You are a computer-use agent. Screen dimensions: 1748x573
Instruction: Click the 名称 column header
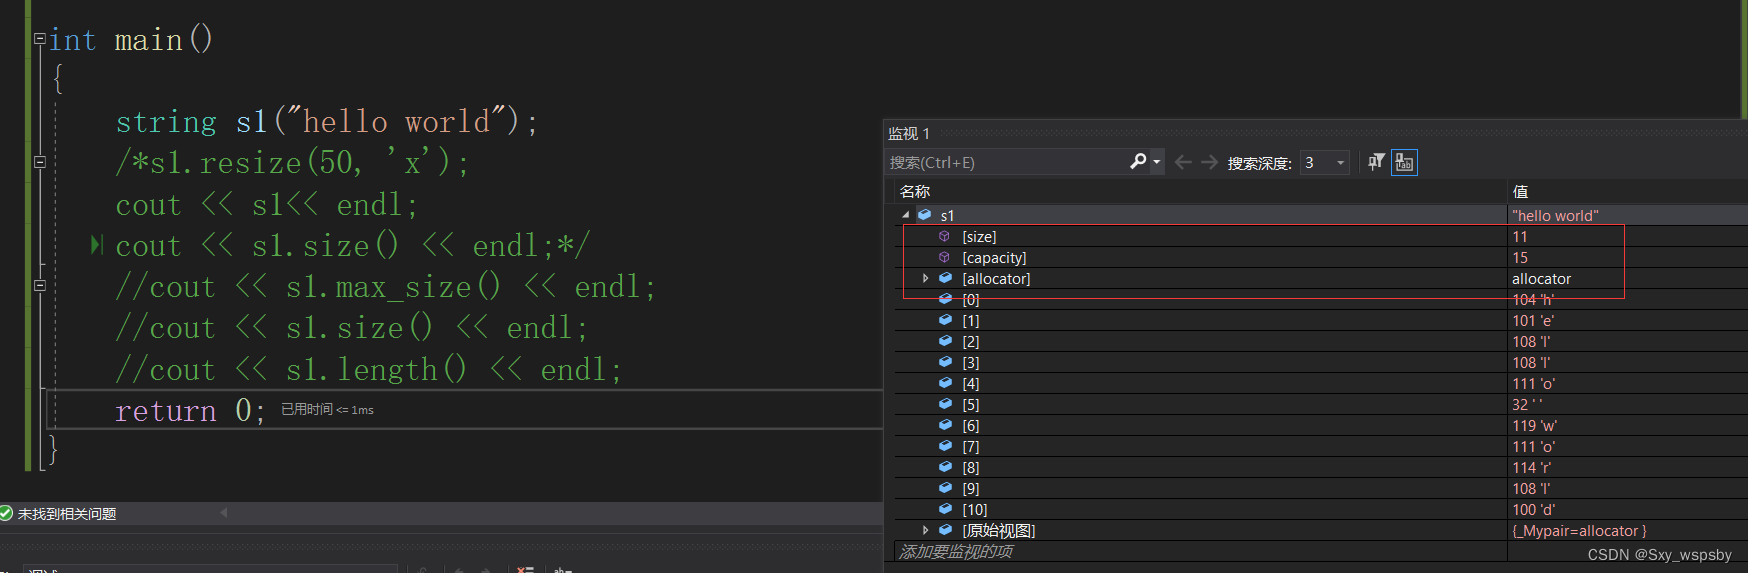[915, 191]
